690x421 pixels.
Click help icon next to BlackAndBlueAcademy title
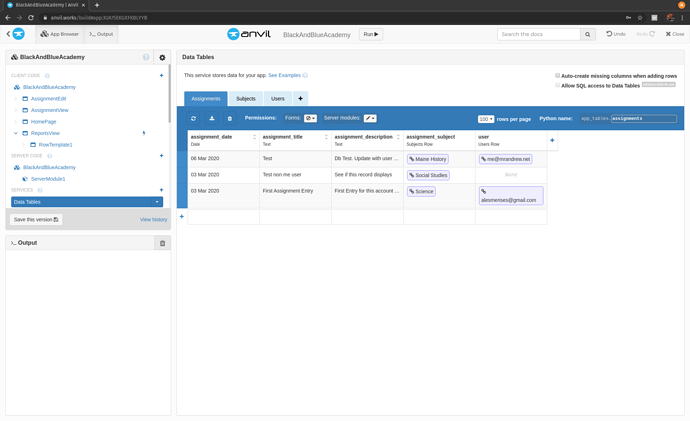[x=146, y=57]
